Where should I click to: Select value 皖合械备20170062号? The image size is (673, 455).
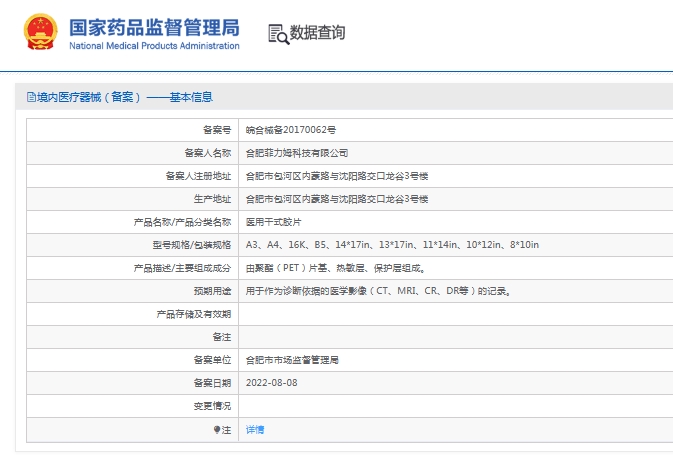291,130
